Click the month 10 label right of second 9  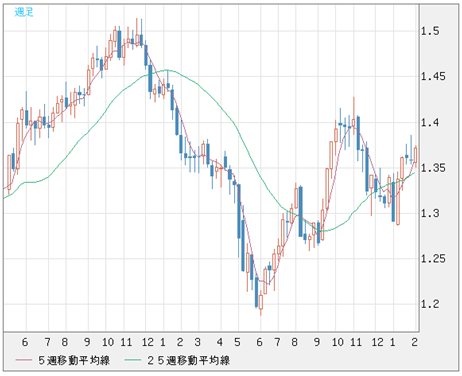point(337,342)
